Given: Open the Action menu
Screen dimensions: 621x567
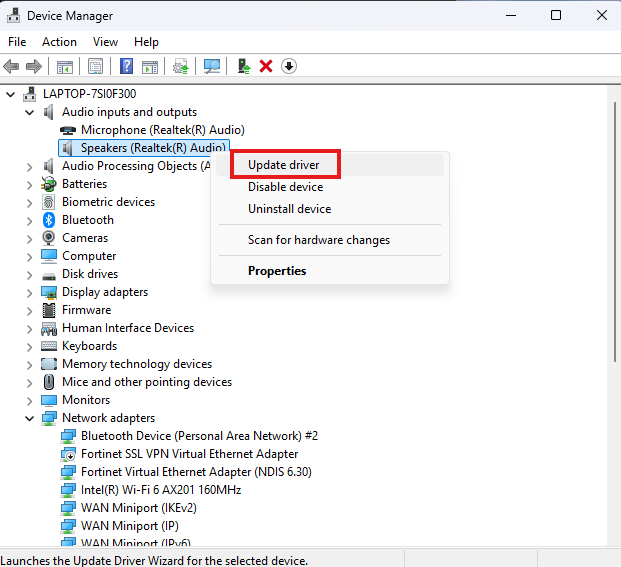Looking at the screenshot, I should click(59, 42).
